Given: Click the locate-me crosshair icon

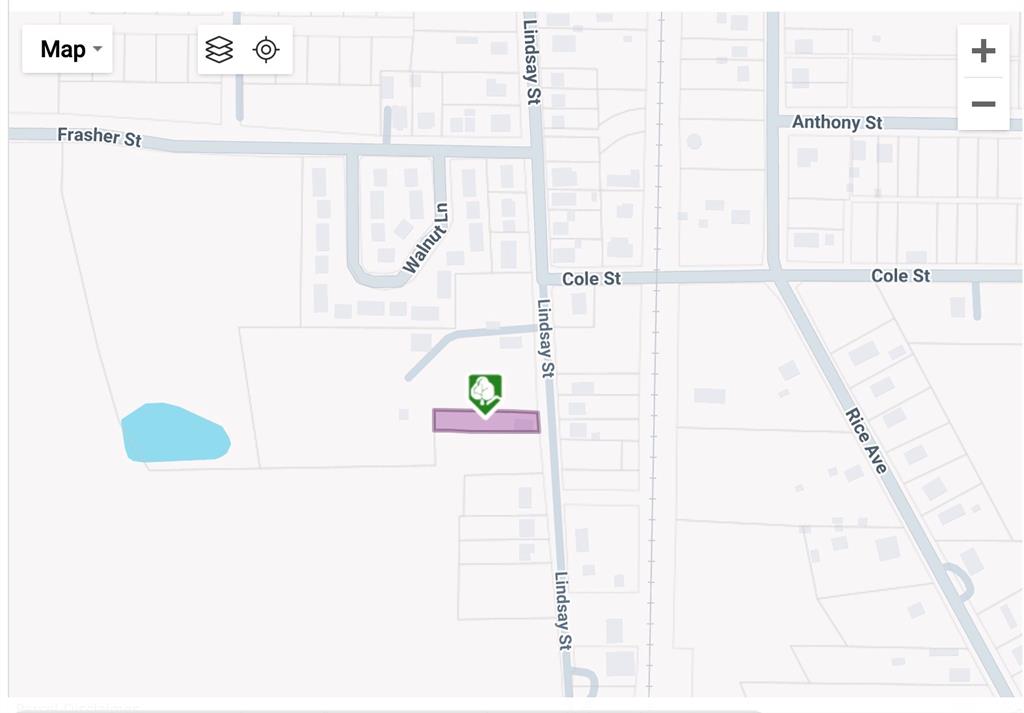Looking at the screenshot, I should tap(266, 50).
